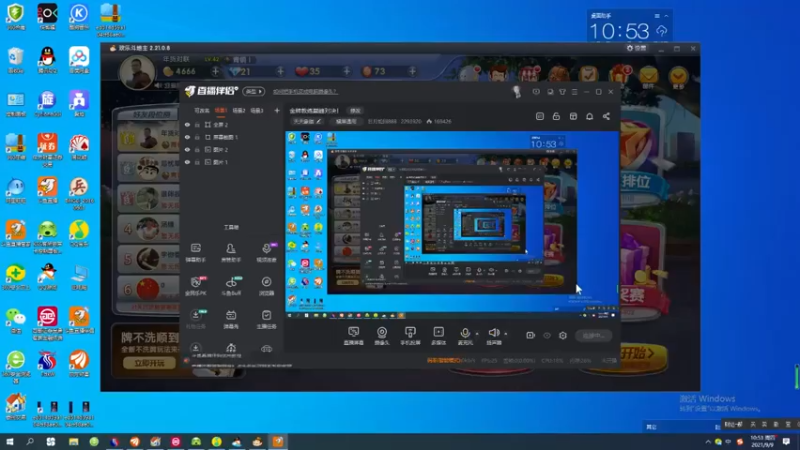Click the speaker icon in bottom bar
The width and height of the screenshot is (800, 450).
point(493,333)
